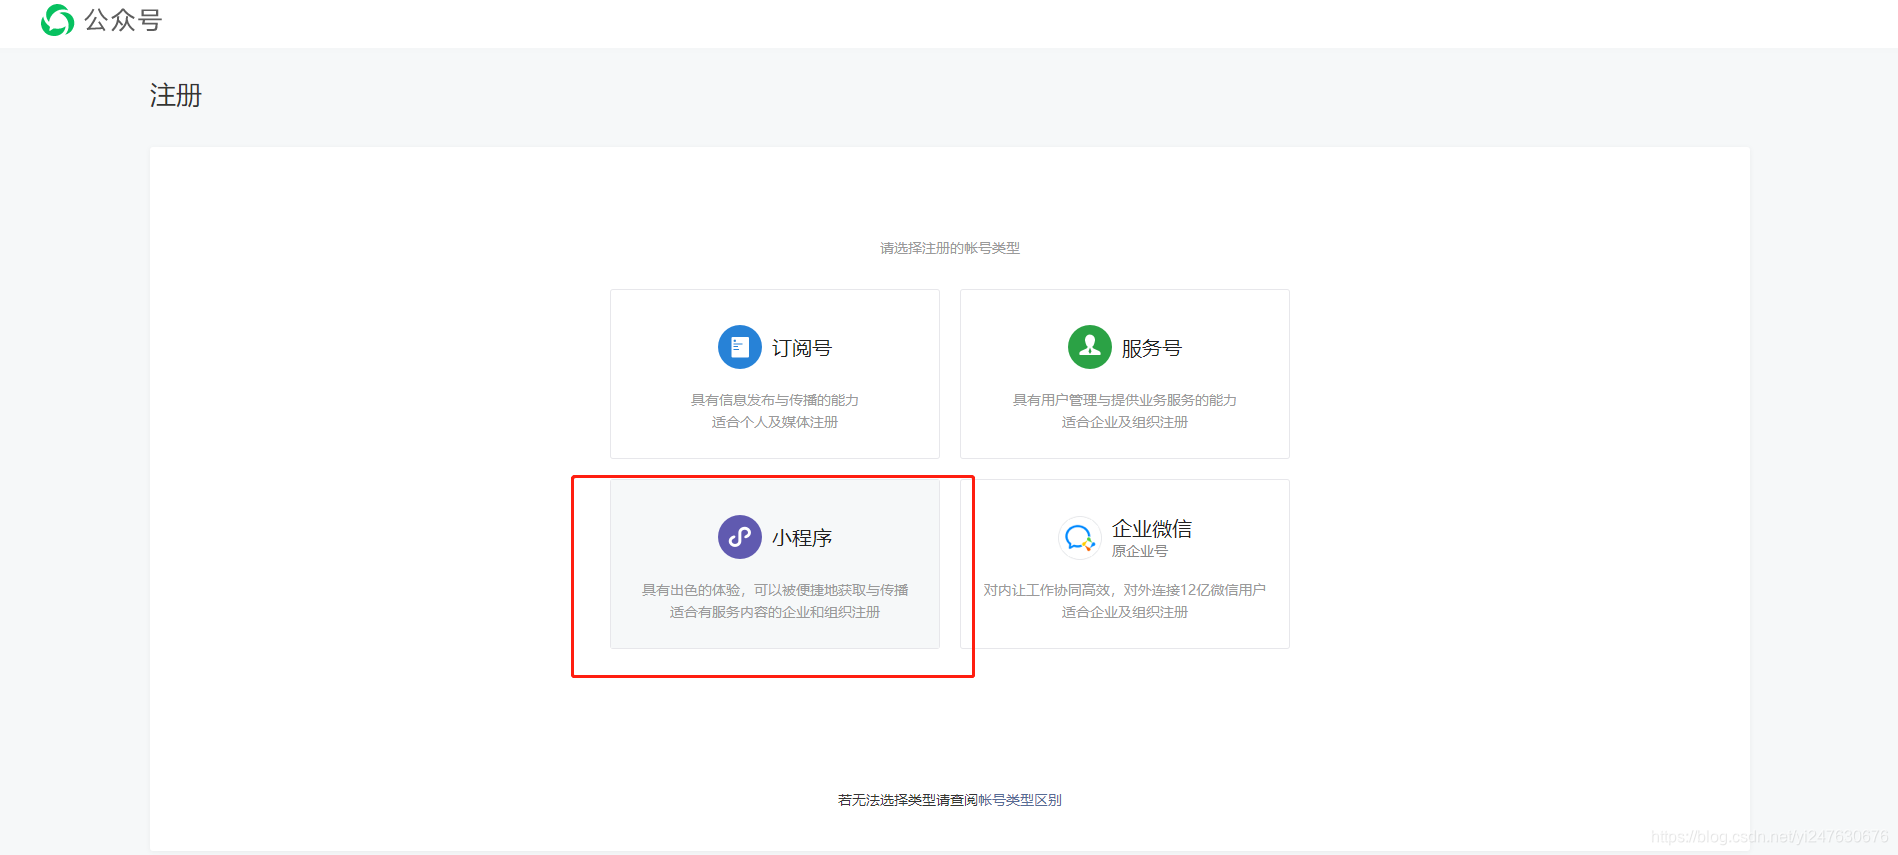
Task: Click the 企业微信 chat bubble icon
Action: (1080, 538)
